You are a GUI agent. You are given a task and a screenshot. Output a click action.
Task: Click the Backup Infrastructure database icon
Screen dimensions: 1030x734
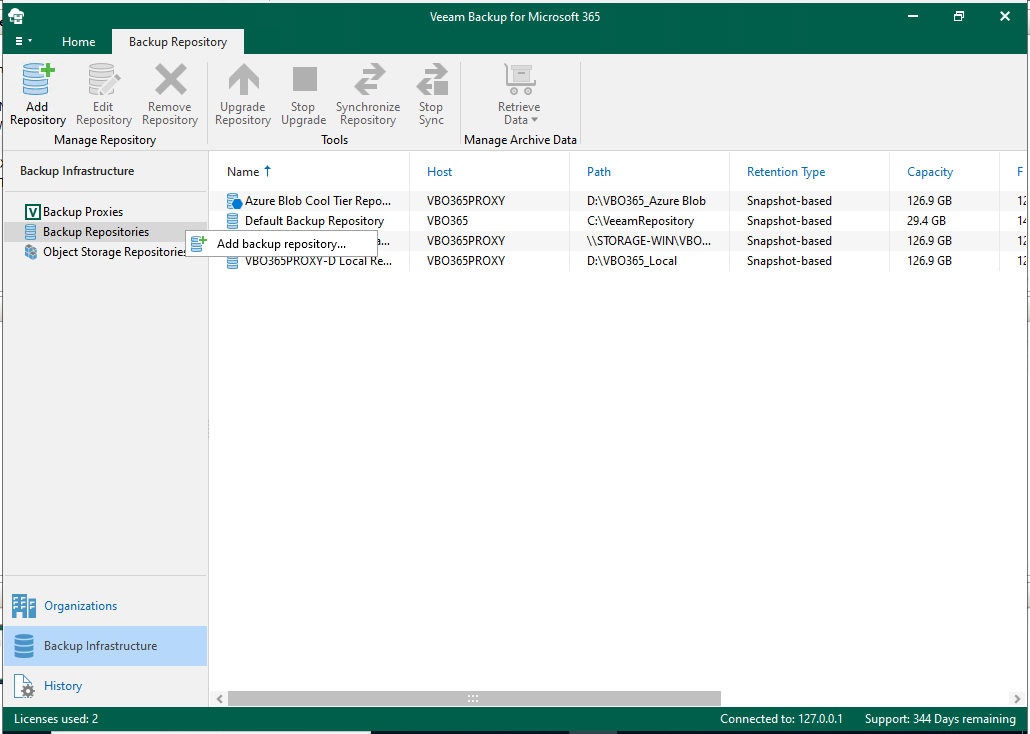(x=24, y=646)
